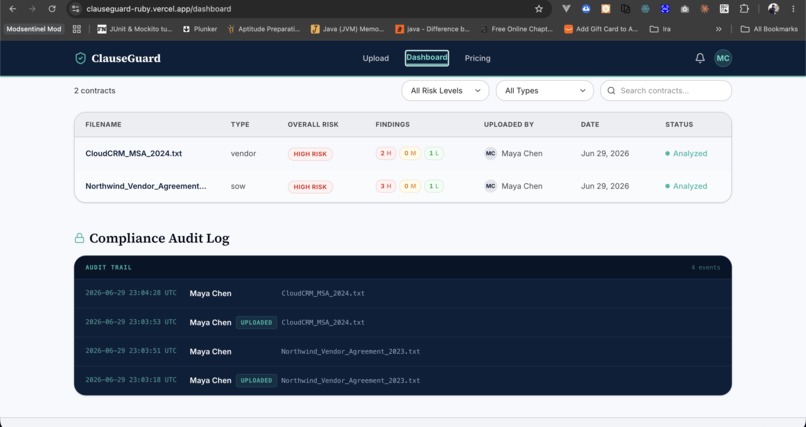Open the Java (JVM) Memory bookmark
Image resolution: width=806 pixels, height=427 pixels.
(x=347, y=29)
